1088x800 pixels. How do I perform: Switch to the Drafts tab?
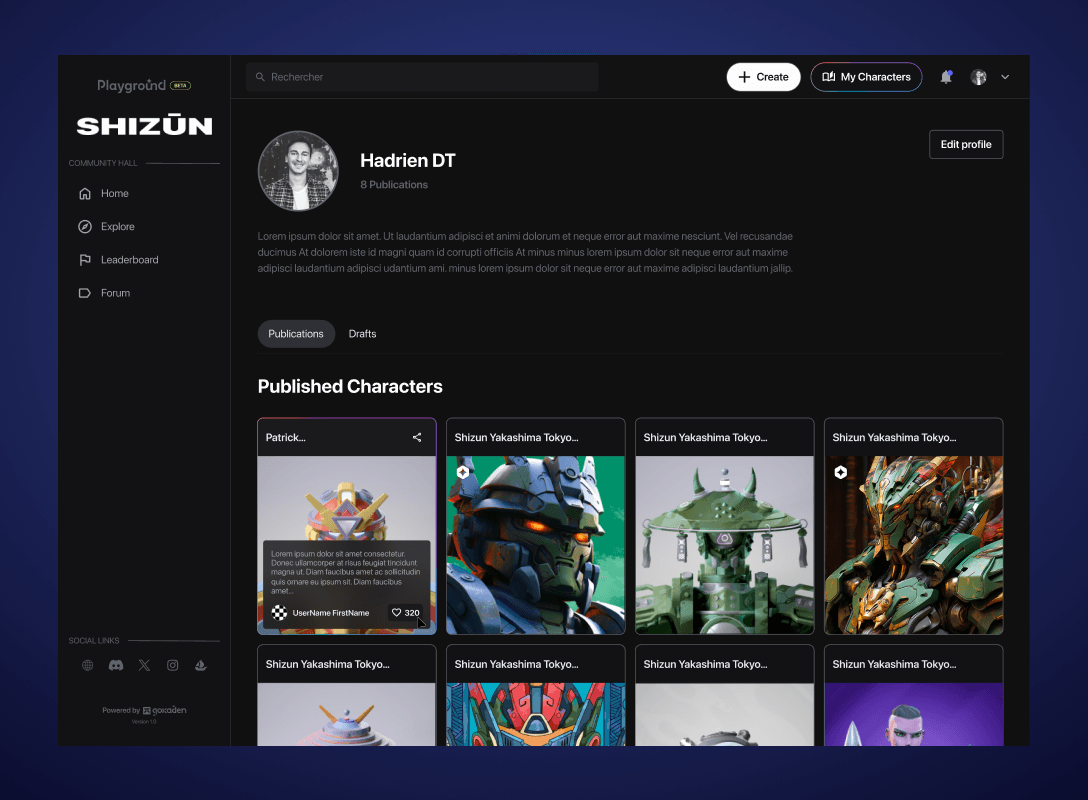[362, 334]
